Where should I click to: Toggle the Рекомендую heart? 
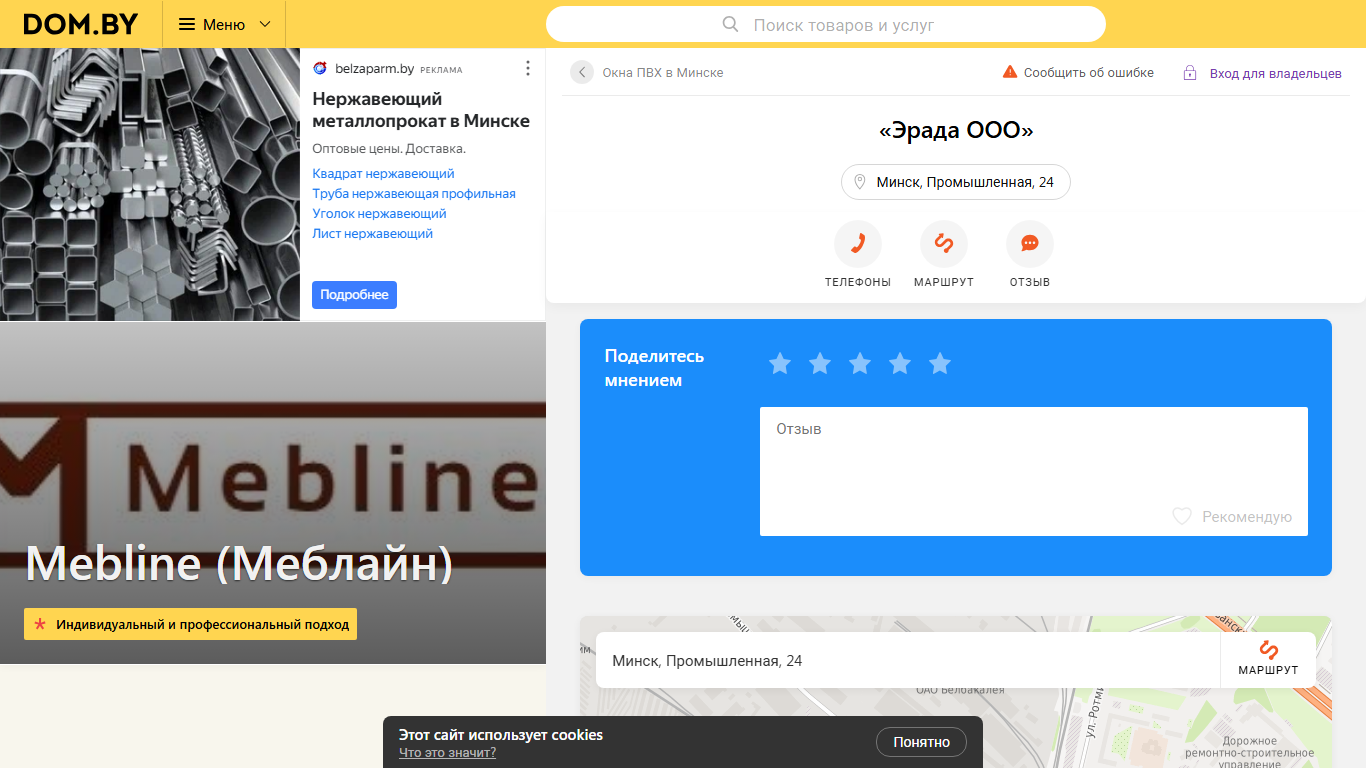(1182, 516)
